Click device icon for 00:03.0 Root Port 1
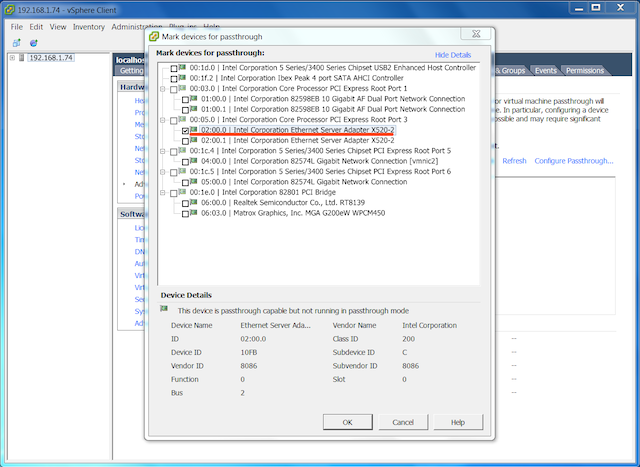The width and height of the screenshot is (640, 467). pyautogui.click(x=182, y=88)
